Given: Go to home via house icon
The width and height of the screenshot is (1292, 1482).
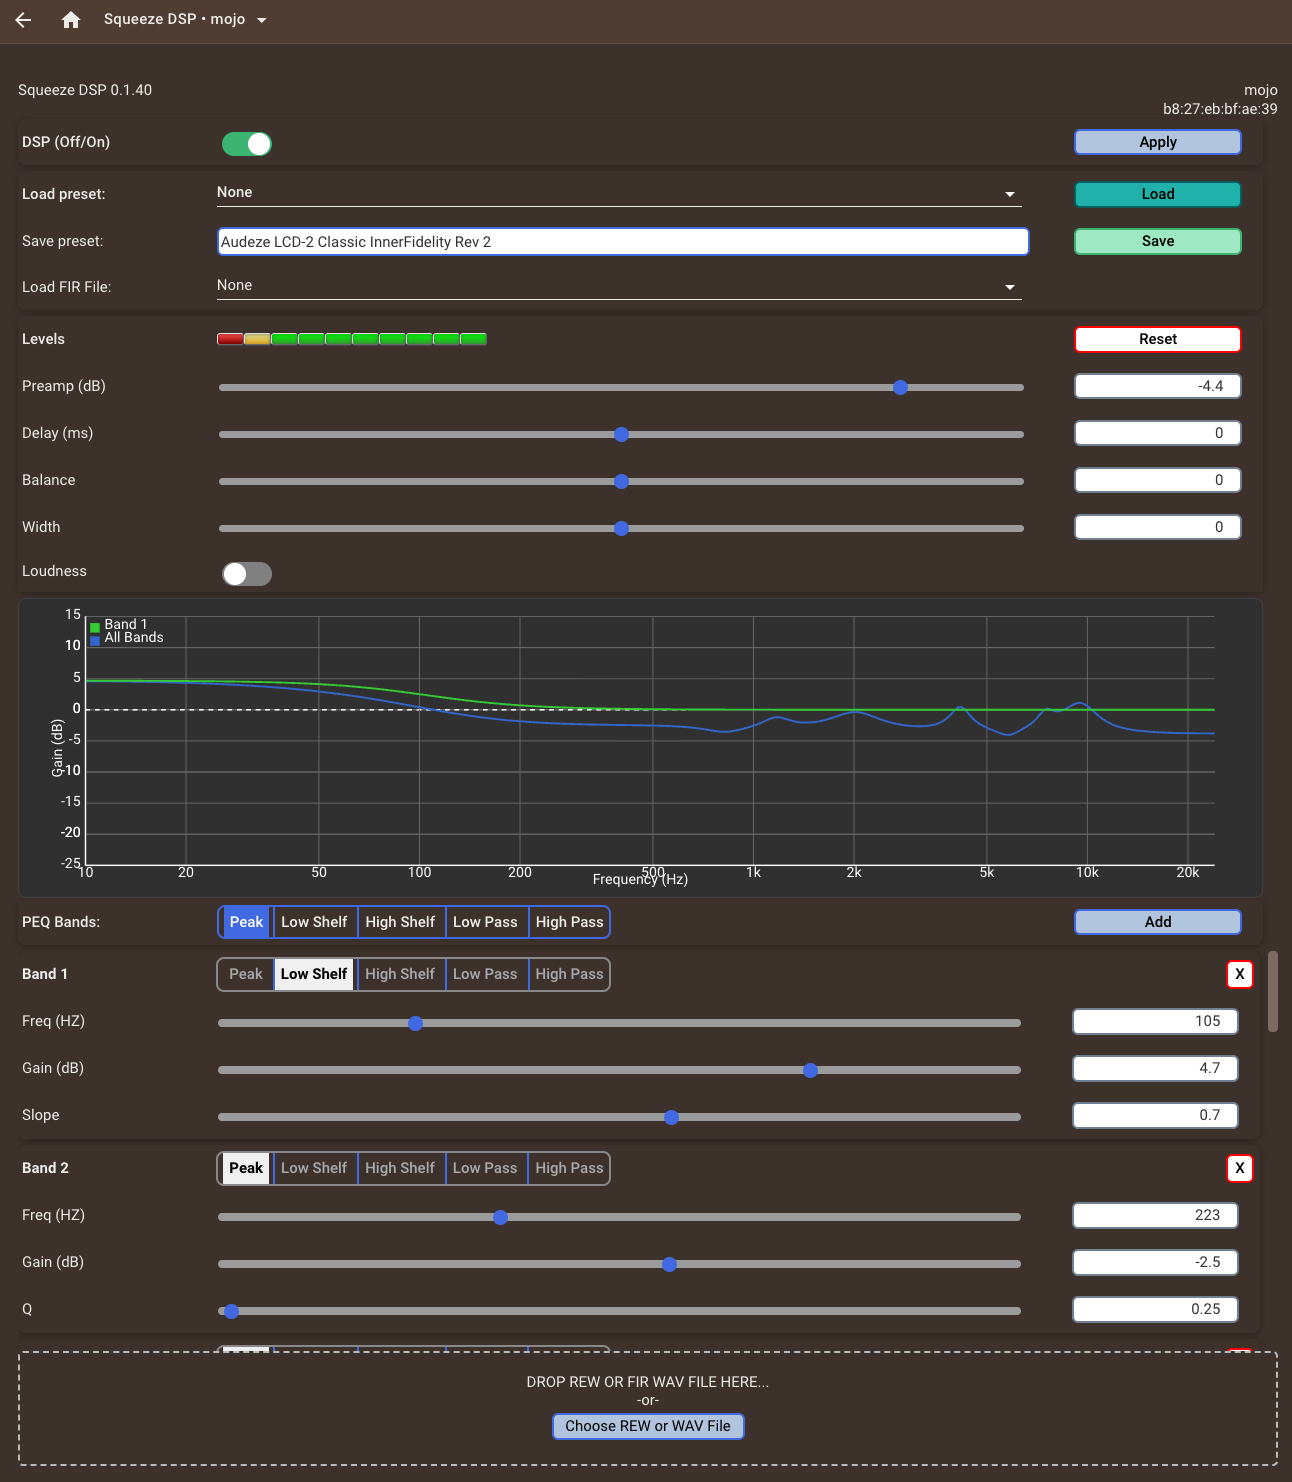Looking at the screenshot, I should [70, 20].
